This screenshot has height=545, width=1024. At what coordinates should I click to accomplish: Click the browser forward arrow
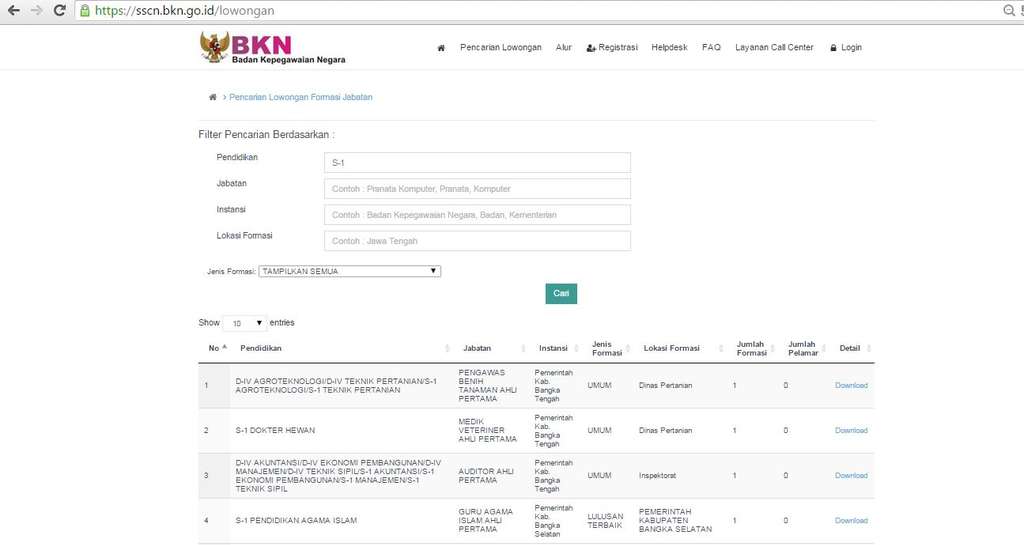coord(37,10)
